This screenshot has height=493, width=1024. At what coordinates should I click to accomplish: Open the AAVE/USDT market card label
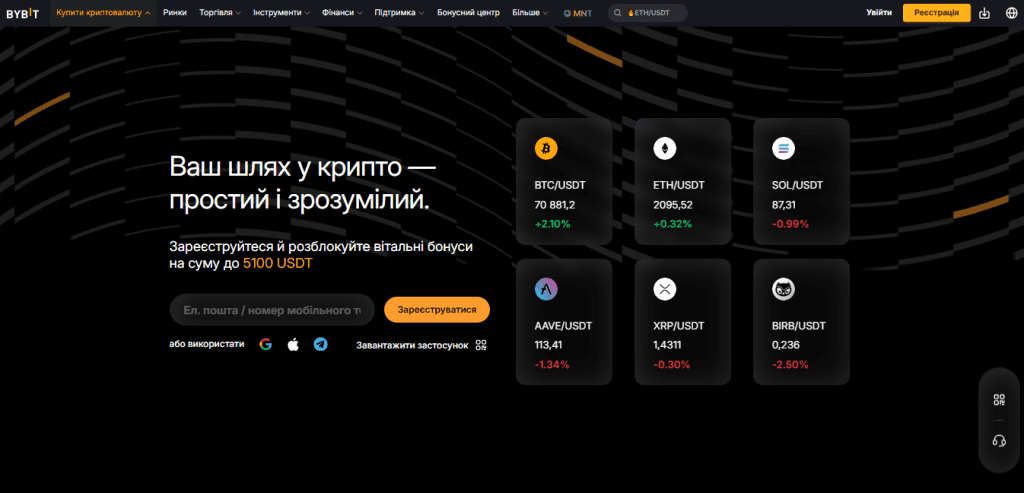point(562,325)
